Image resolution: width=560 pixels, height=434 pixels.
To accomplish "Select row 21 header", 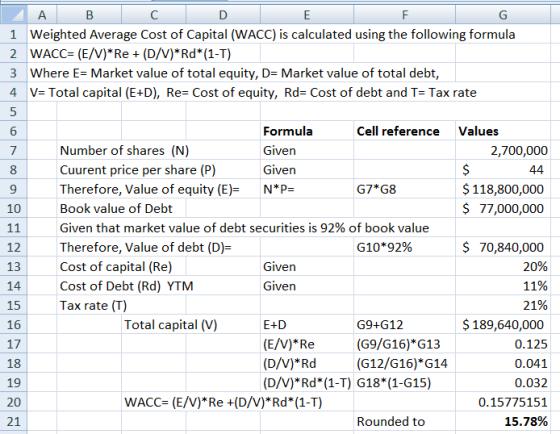I will [x=14, y=421].
